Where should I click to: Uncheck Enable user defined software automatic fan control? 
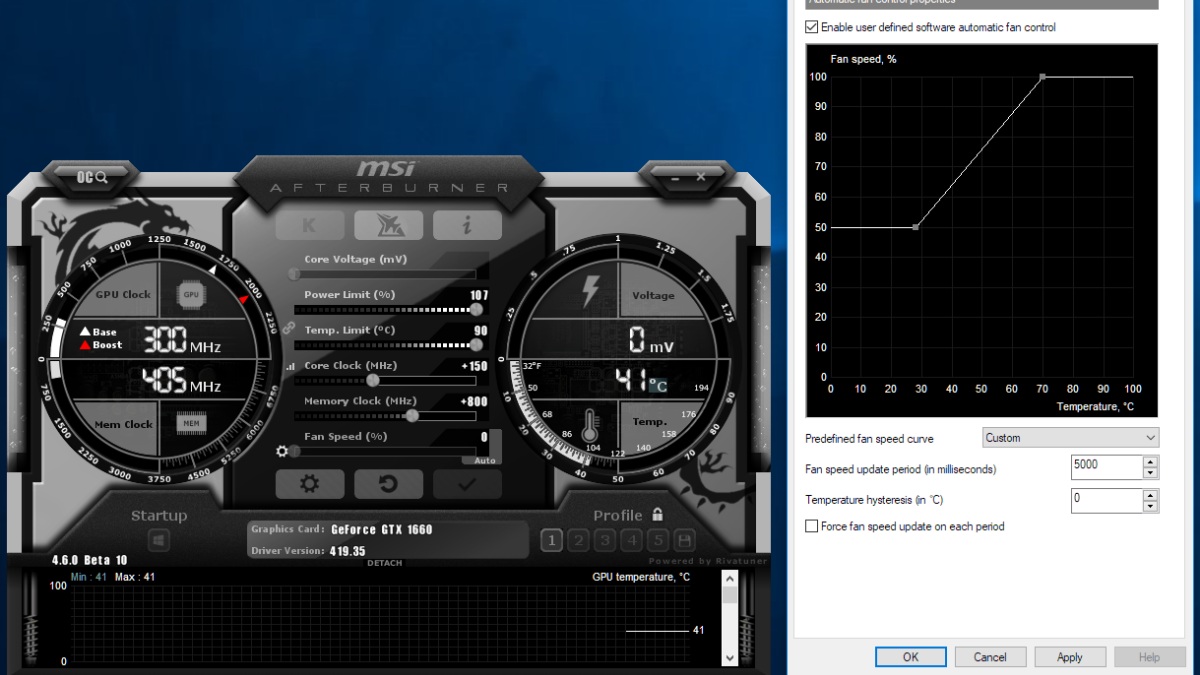coord(812,27)
